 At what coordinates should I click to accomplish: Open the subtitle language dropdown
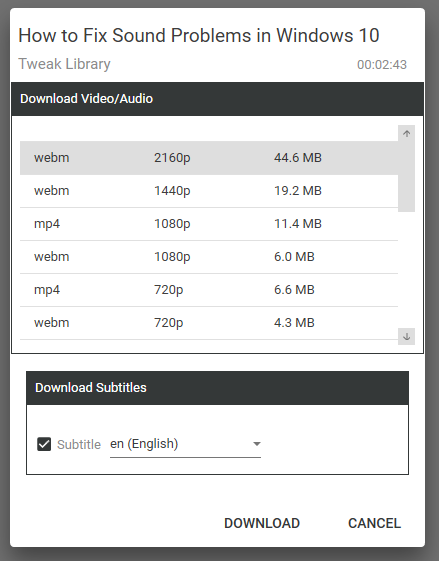[185, 444]
